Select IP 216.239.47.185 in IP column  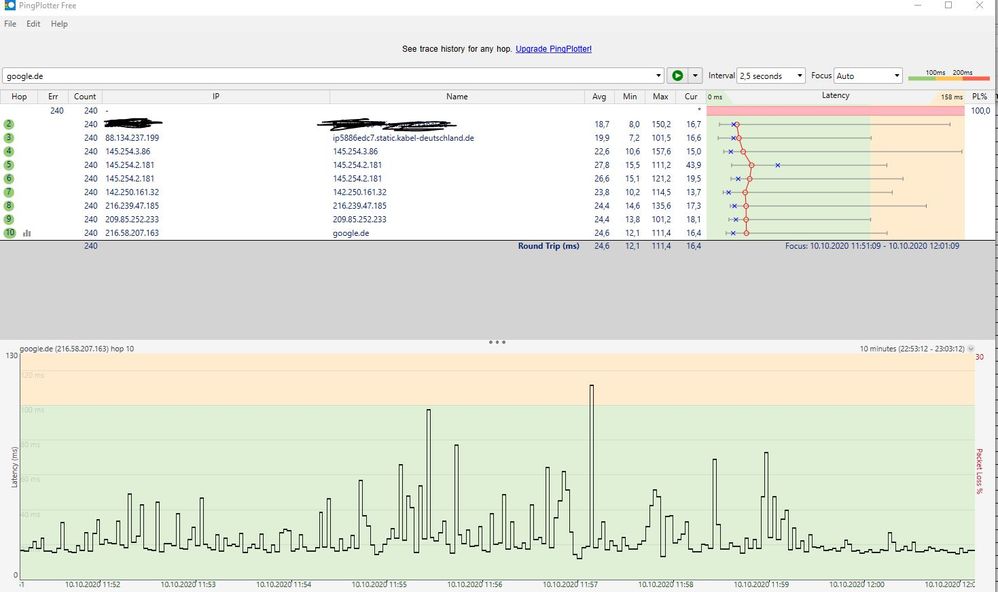(132, 206)
